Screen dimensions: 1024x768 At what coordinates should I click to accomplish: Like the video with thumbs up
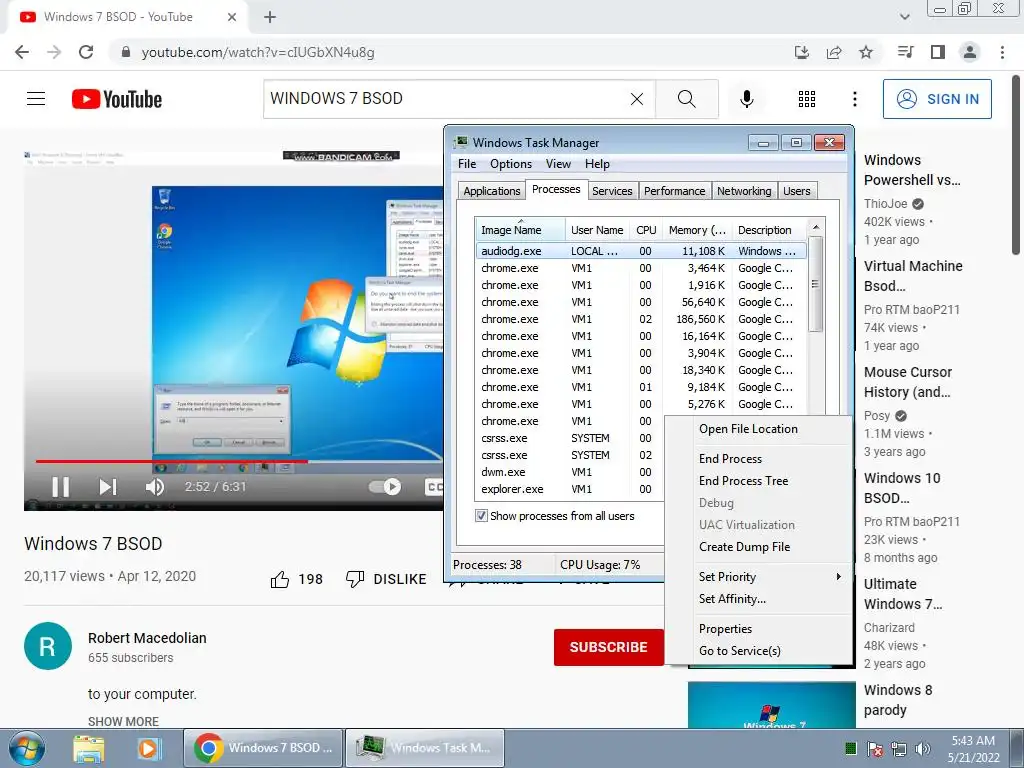click(280, 579)
